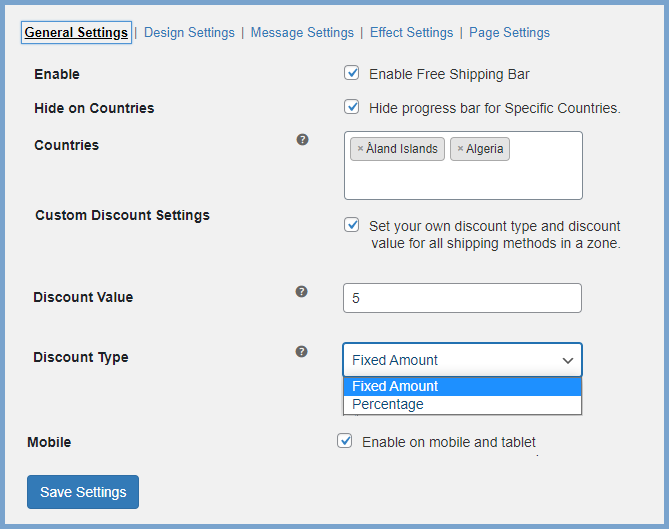669x529 pixels.
Task: Open the Page Settings tab
Action: [x=509, y=33]
